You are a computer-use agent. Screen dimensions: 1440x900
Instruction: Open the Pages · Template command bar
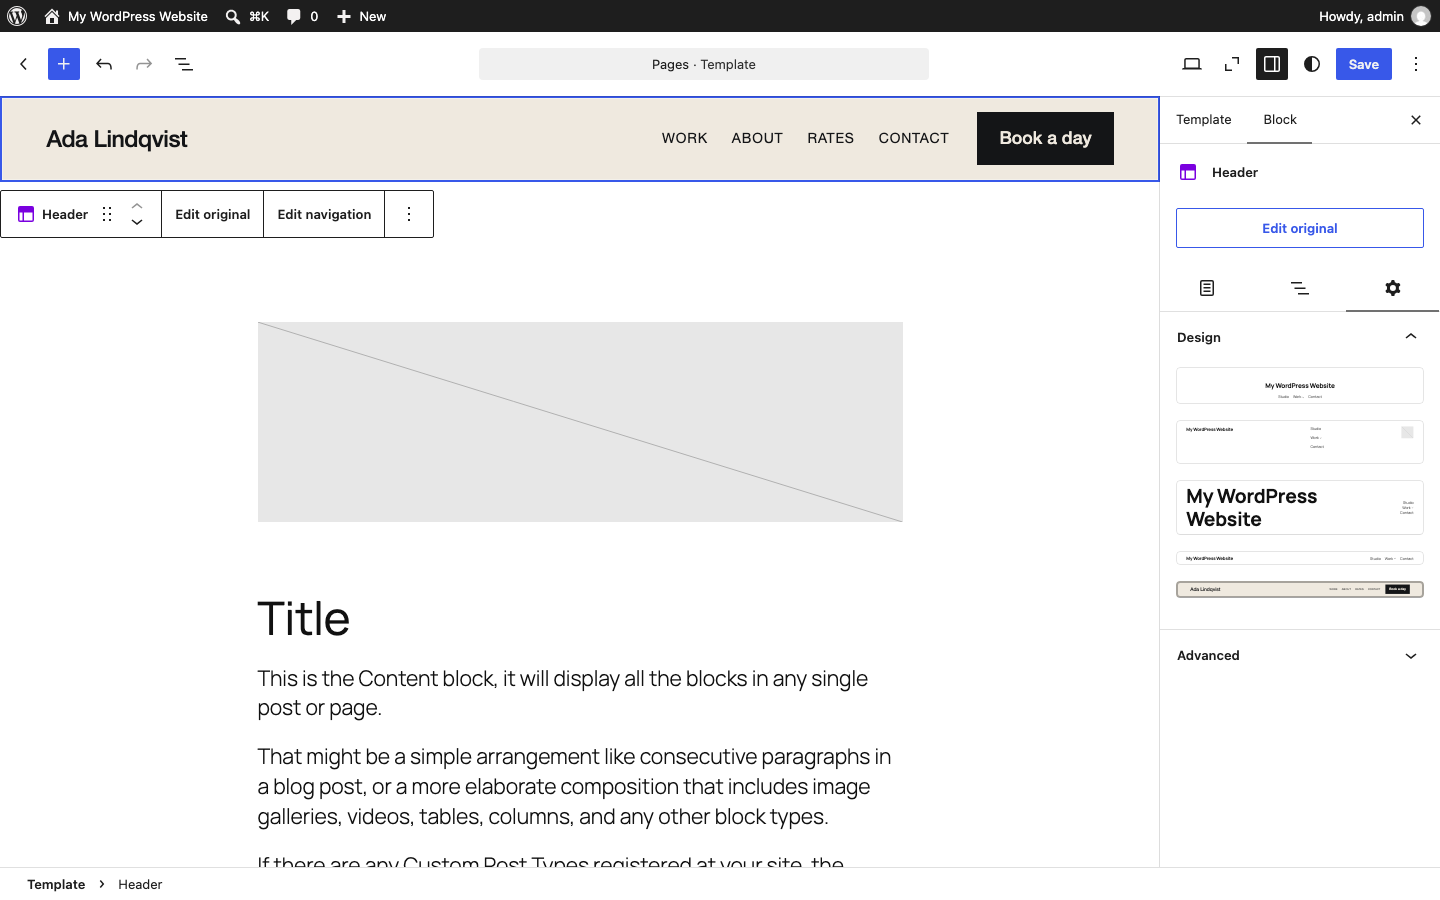coord(704,64)
